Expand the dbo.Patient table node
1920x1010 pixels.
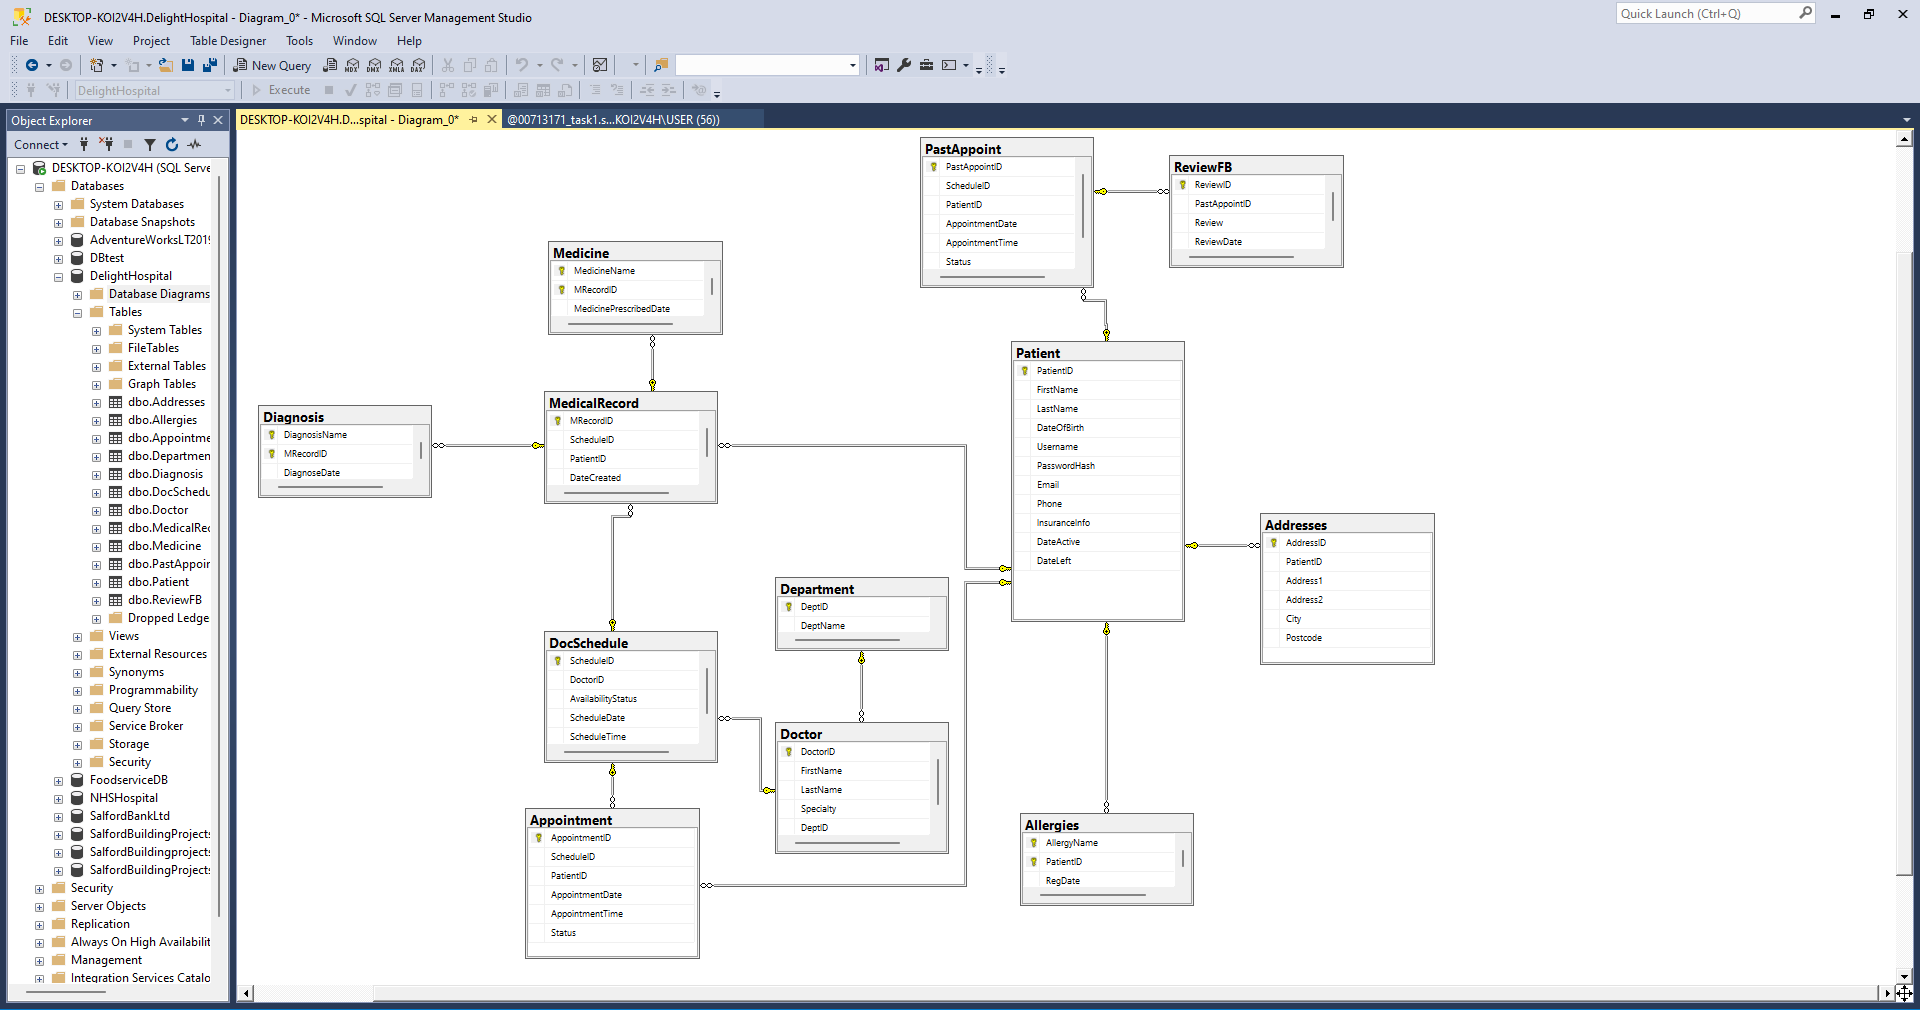pos(96,583)
